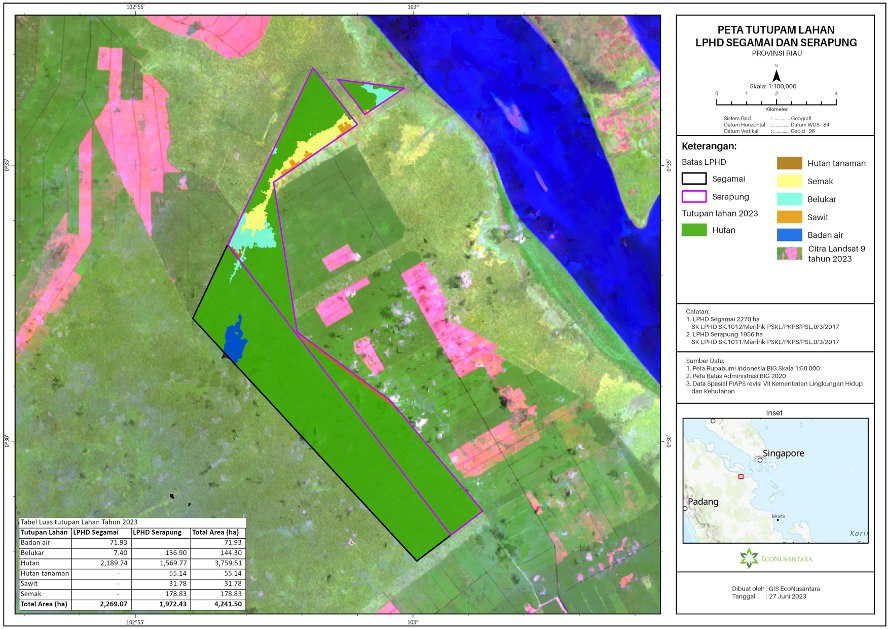The width and height of the screenshot is (889, 629).
Task: Click total cell '1,972.43'
Action: coord(172,604)
